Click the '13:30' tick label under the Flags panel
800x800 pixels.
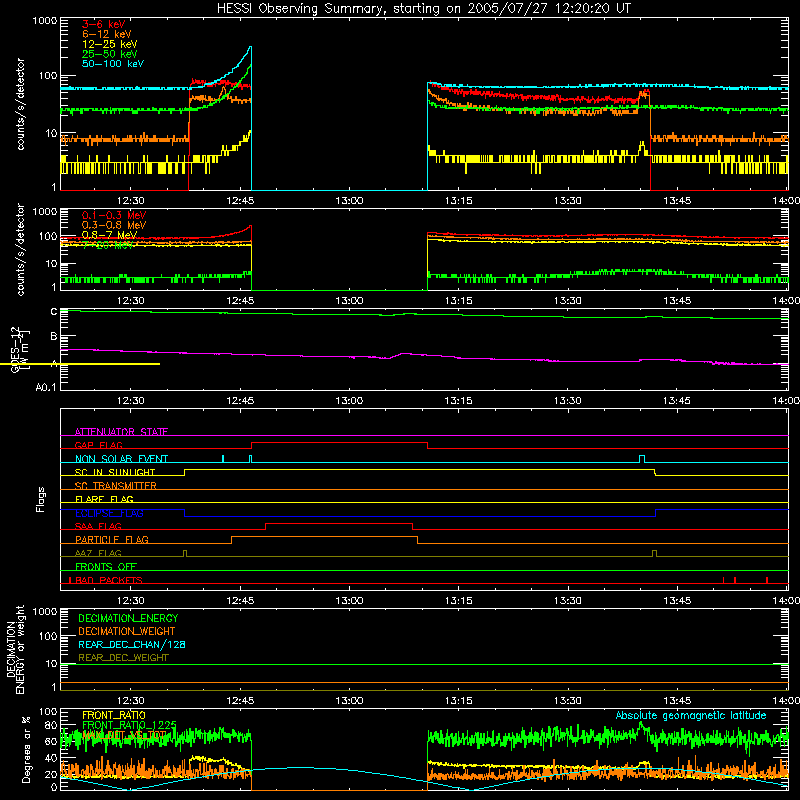coord(568,601)
